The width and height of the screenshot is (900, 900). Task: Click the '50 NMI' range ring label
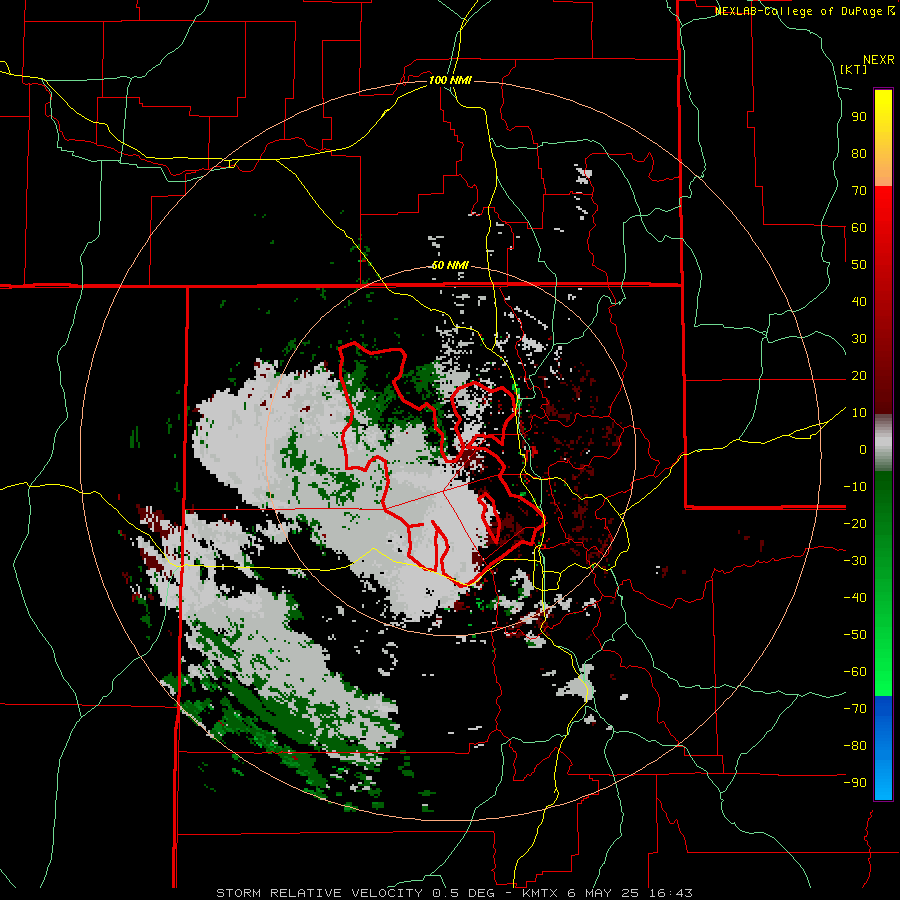[450, 265]
